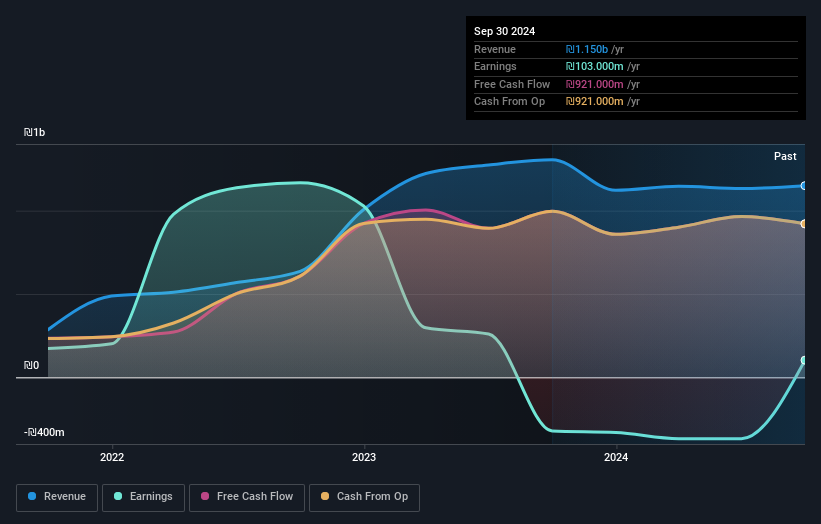Image resolution: width=821 pixels, height=524 pixels.
Task: Click the Earnings row label in tooltip
Action: click(x=495, y=66)
